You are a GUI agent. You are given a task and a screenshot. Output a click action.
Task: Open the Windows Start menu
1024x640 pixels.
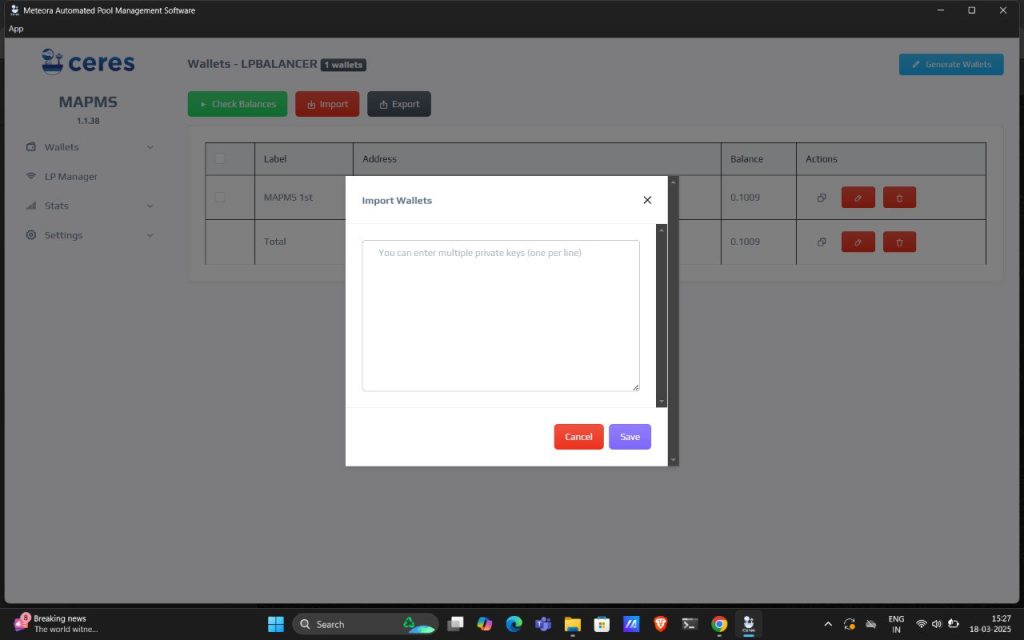click(276, 624)
